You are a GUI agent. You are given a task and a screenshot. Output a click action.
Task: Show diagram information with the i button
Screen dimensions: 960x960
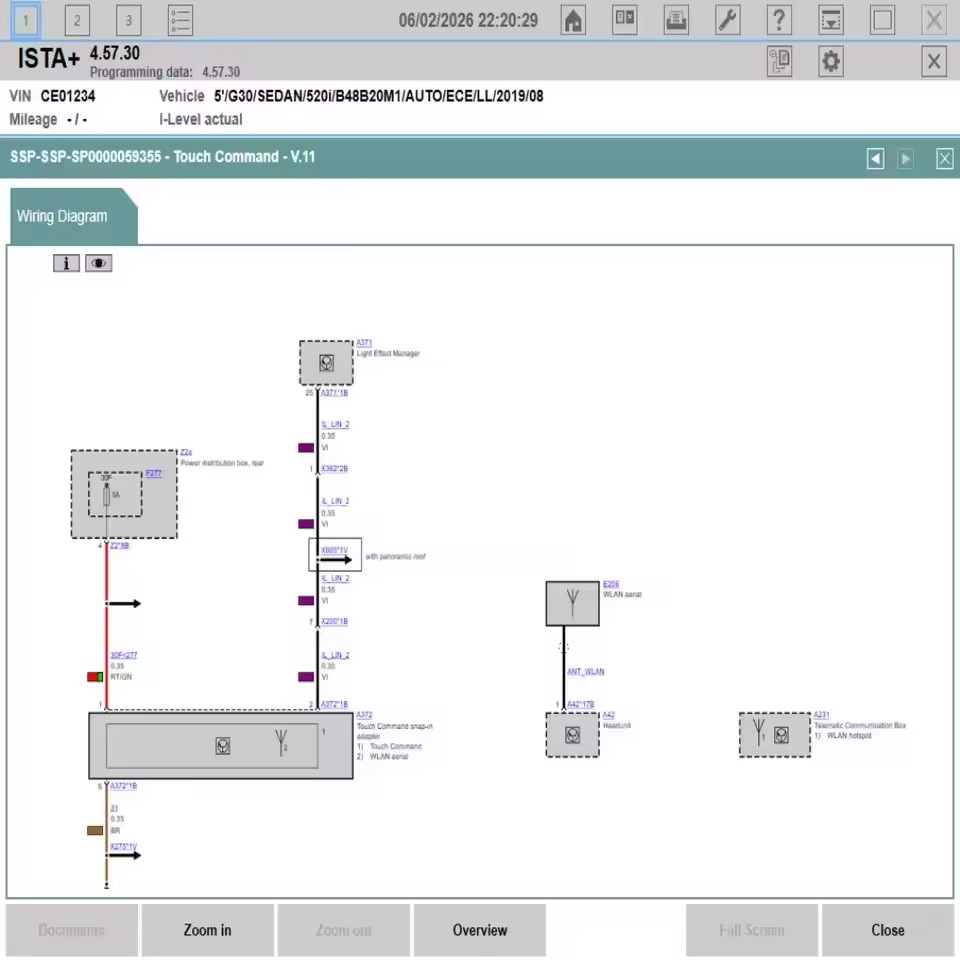[x=66, y=263]
